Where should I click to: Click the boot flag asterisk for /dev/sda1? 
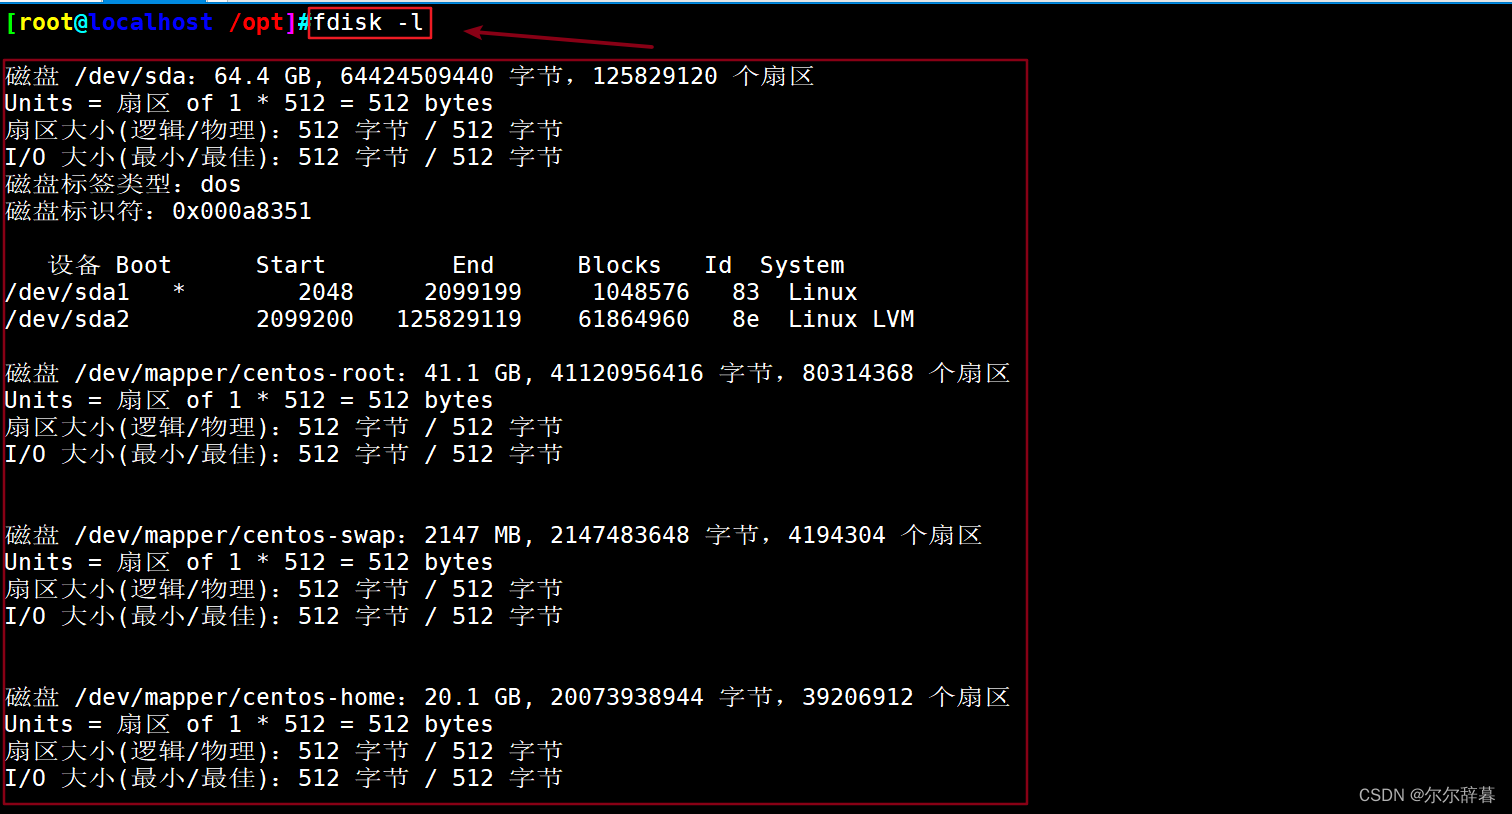pyautogui.click(x=178, y=290)
